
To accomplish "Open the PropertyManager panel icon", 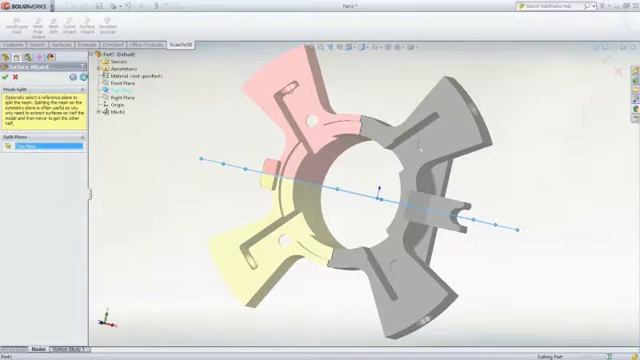I will click(x=17, y=57).
